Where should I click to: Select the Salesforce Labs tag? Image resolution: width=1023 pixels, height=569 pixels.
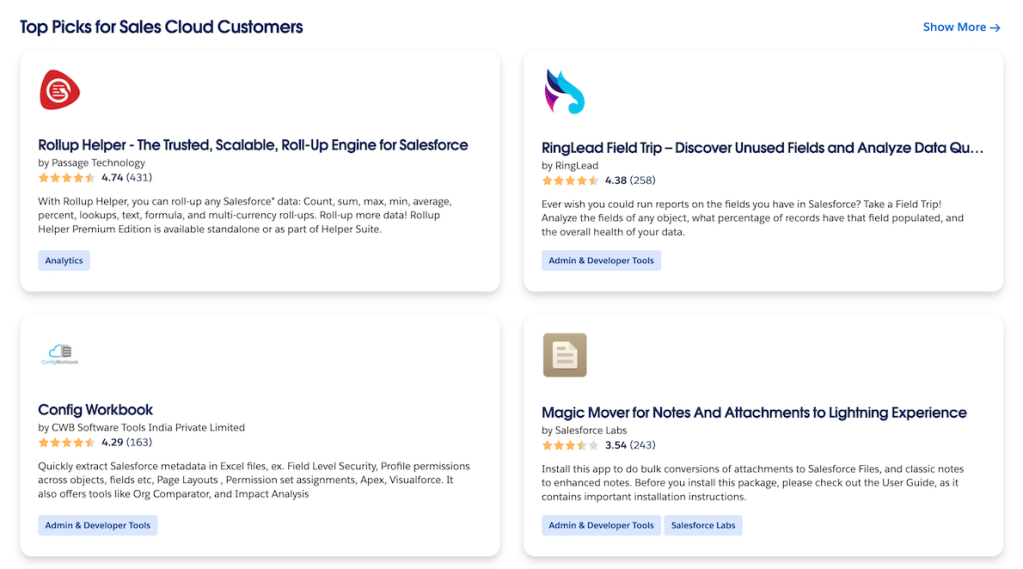click(x=703, y=525)
